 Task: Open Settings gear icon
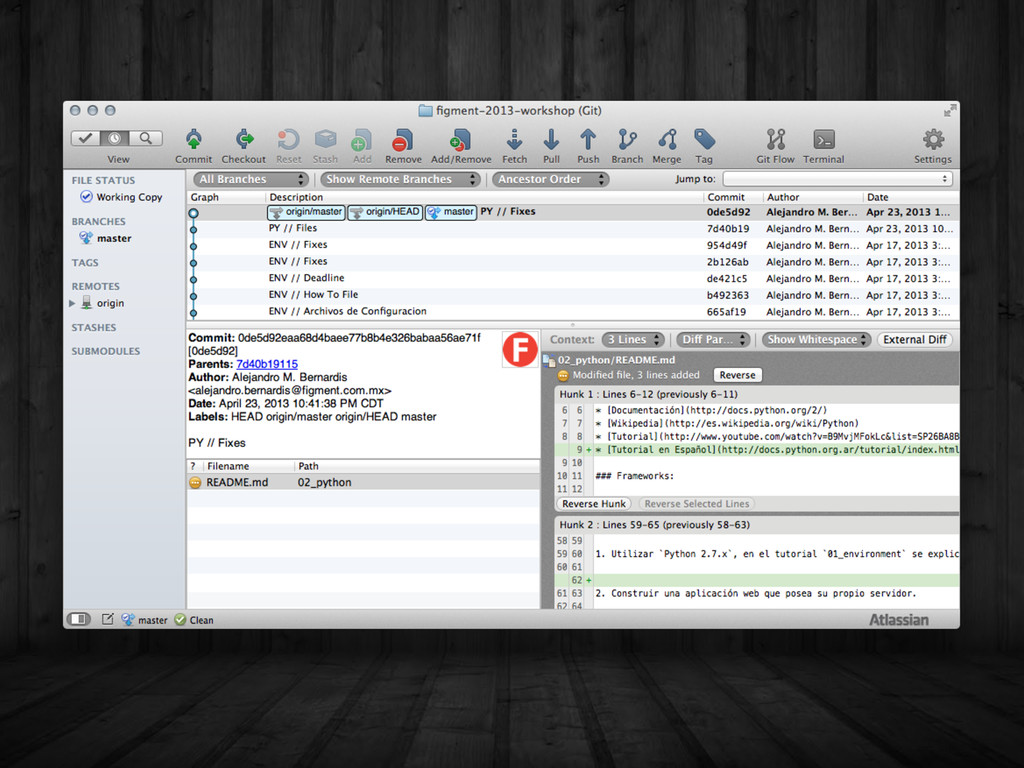click(x=933, y=139)
